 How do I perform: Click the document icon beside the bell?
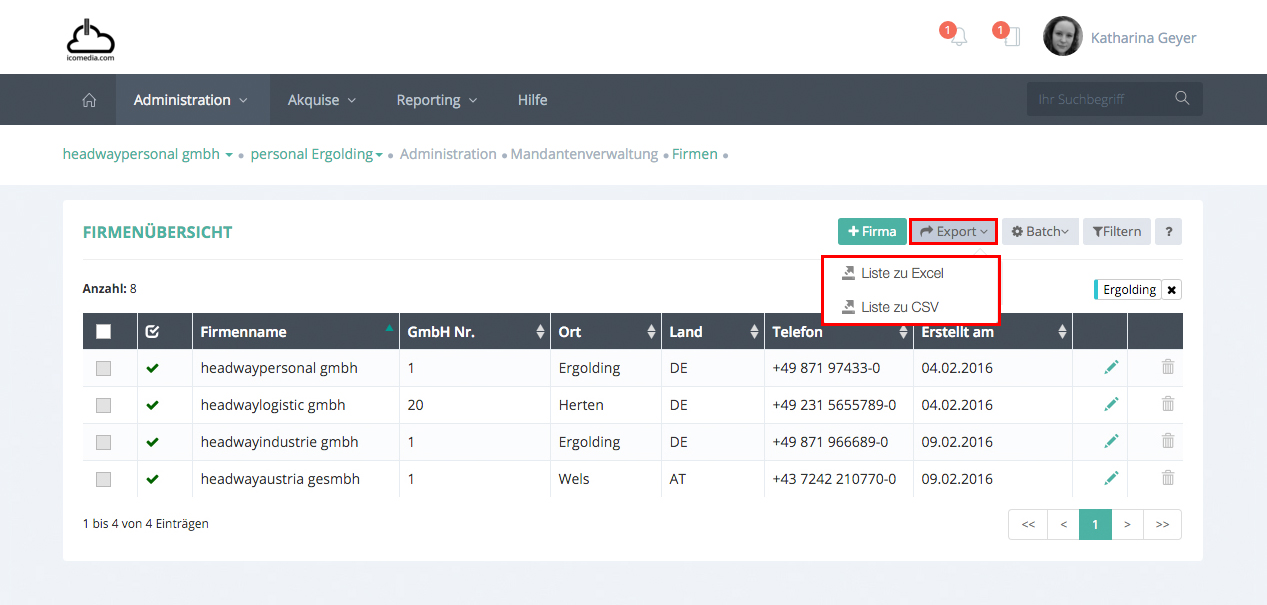(1011, 38)
